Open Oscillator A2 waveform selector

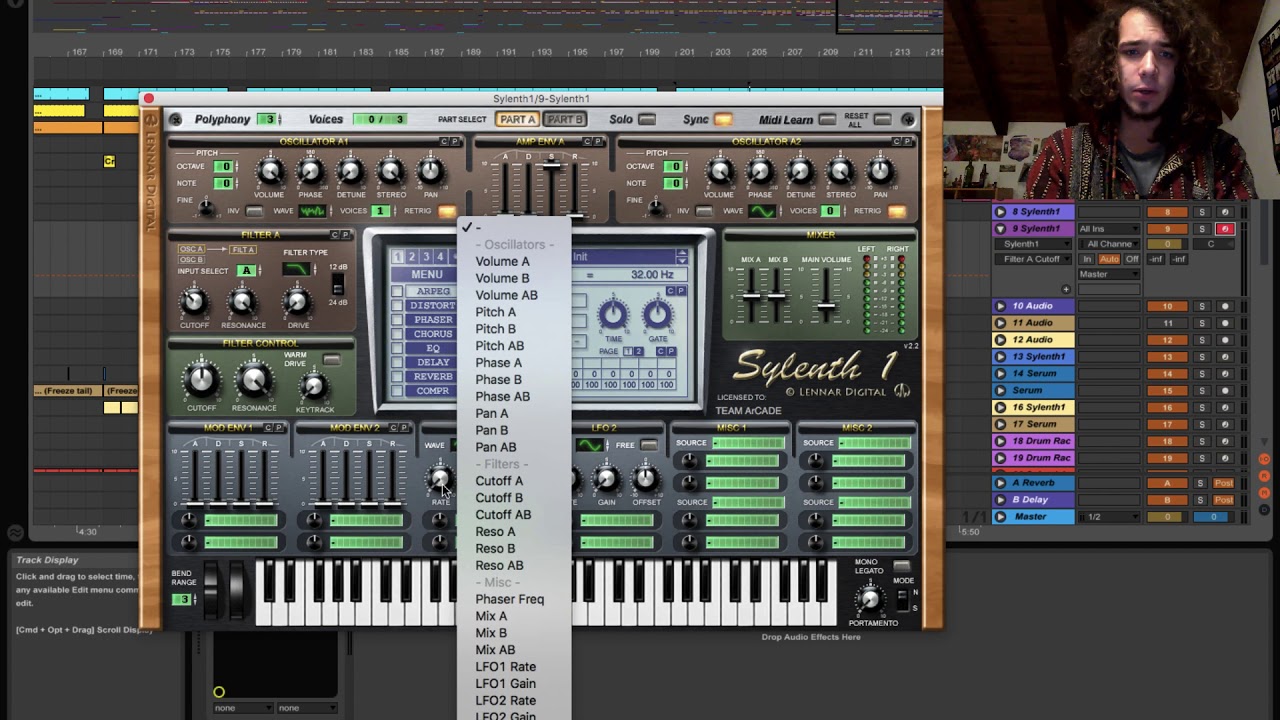tap(762, 211)
